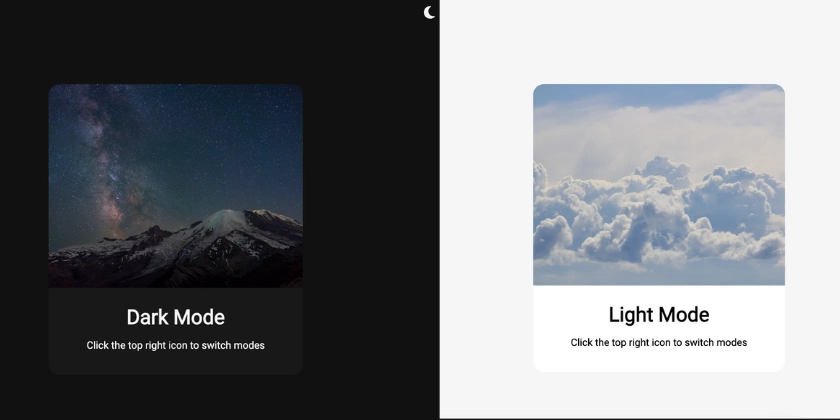Select the "Light Mode" heading
Viewport: 840px width, 420px height.
pos(659,314)
